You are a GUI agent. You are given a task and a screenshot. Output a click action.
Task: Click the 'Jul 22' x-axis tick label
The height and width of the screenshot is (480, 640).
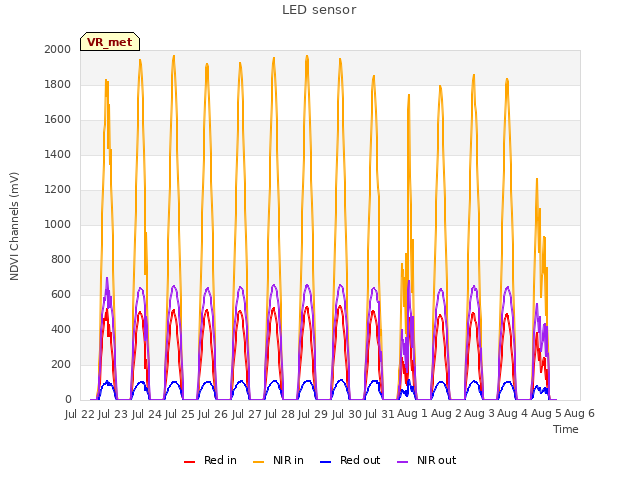pyautogui.click(x=81, y=414)
